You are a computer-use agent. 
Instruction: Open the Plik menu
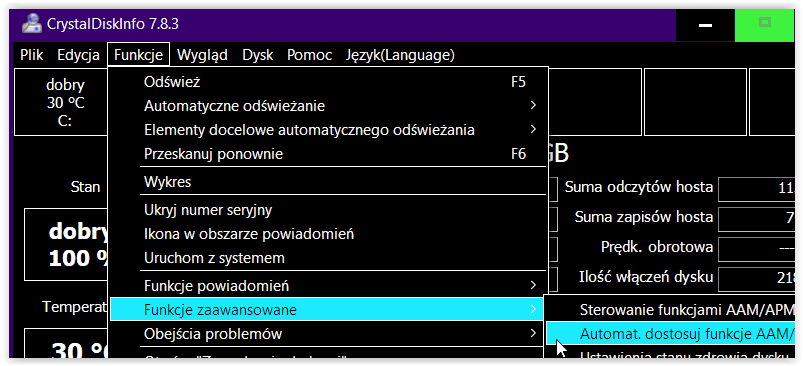tap(32, 55)
